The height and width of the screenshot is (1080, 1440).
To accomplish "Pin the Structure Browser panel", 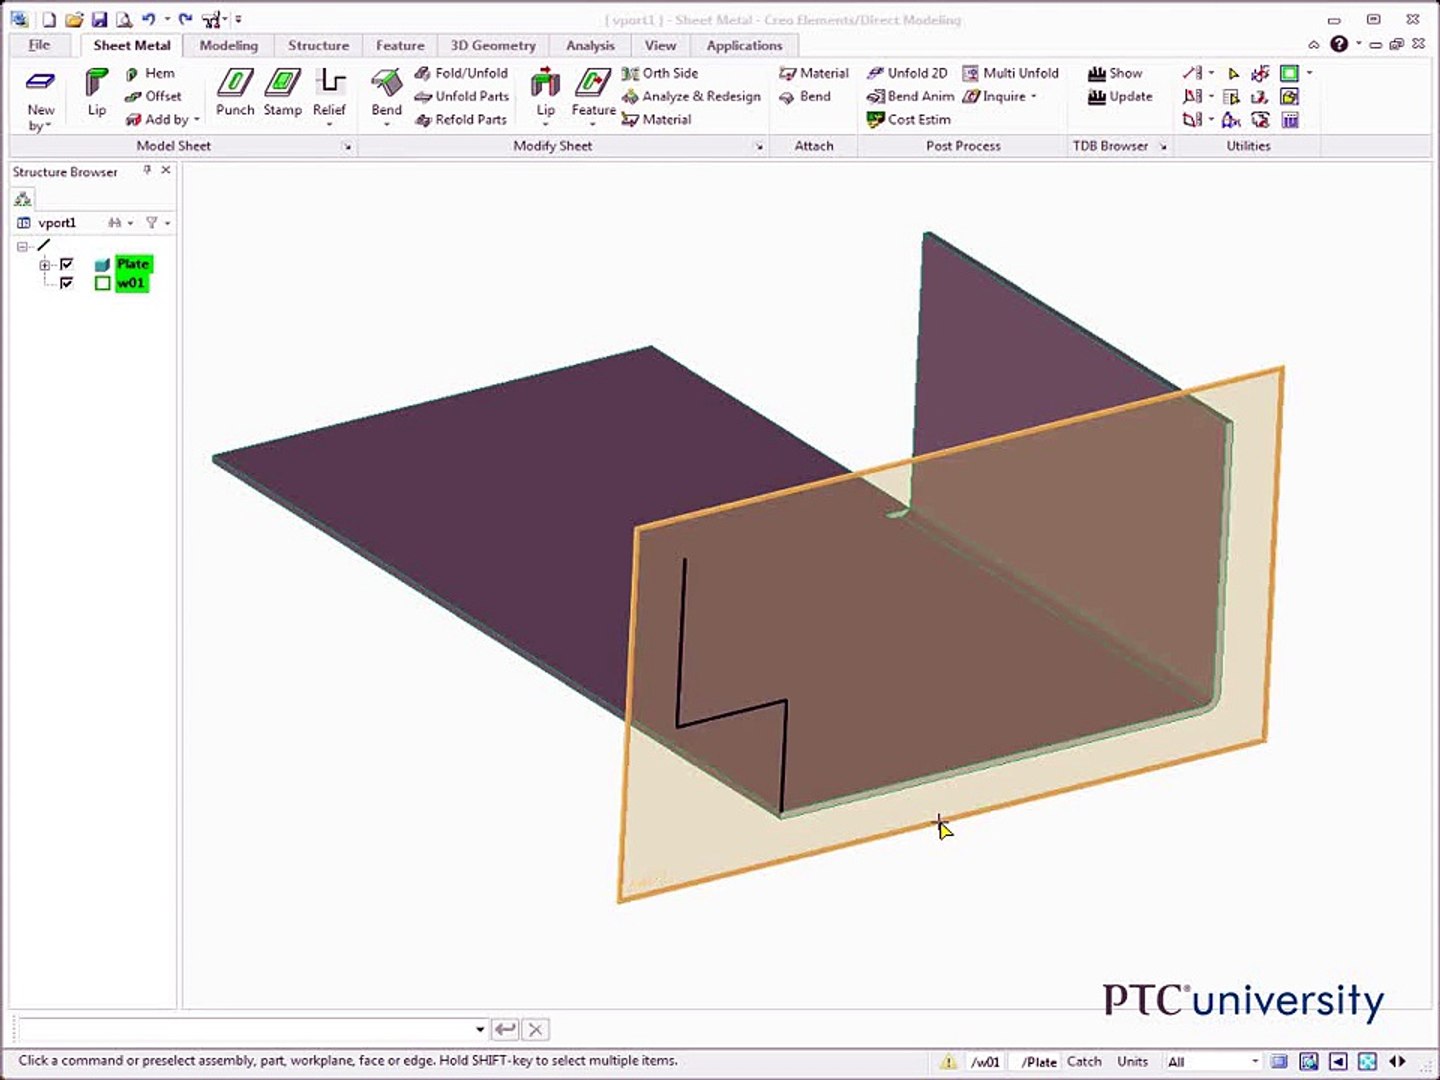I will (x=147, y=171).
